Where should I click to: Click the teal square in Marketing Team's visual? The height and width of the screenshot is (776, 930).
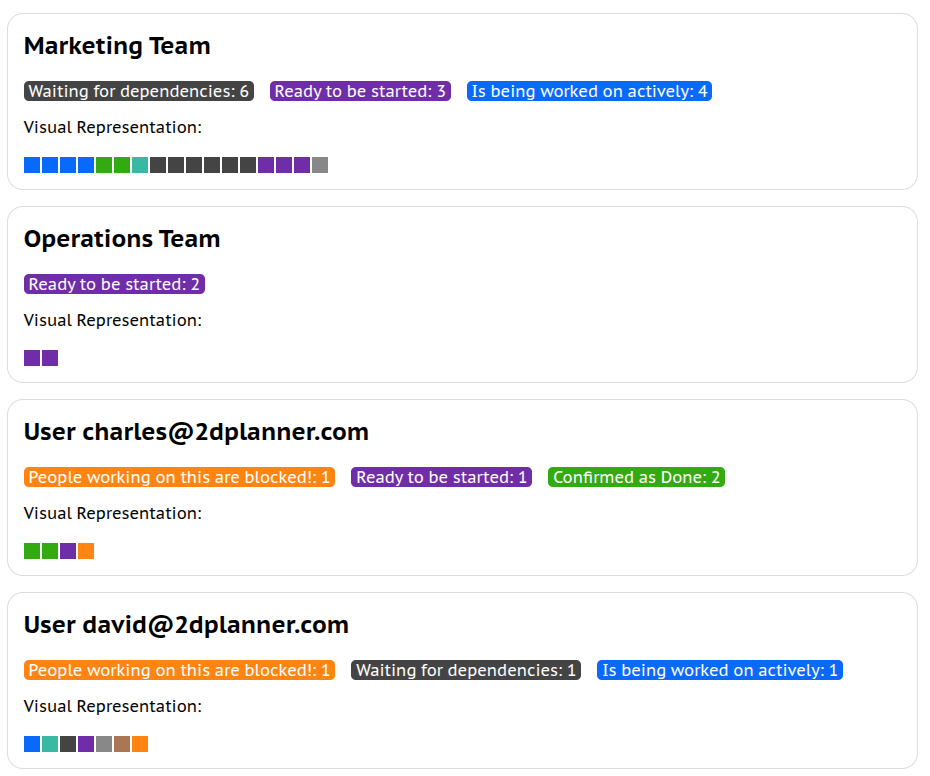pos(140,165)
